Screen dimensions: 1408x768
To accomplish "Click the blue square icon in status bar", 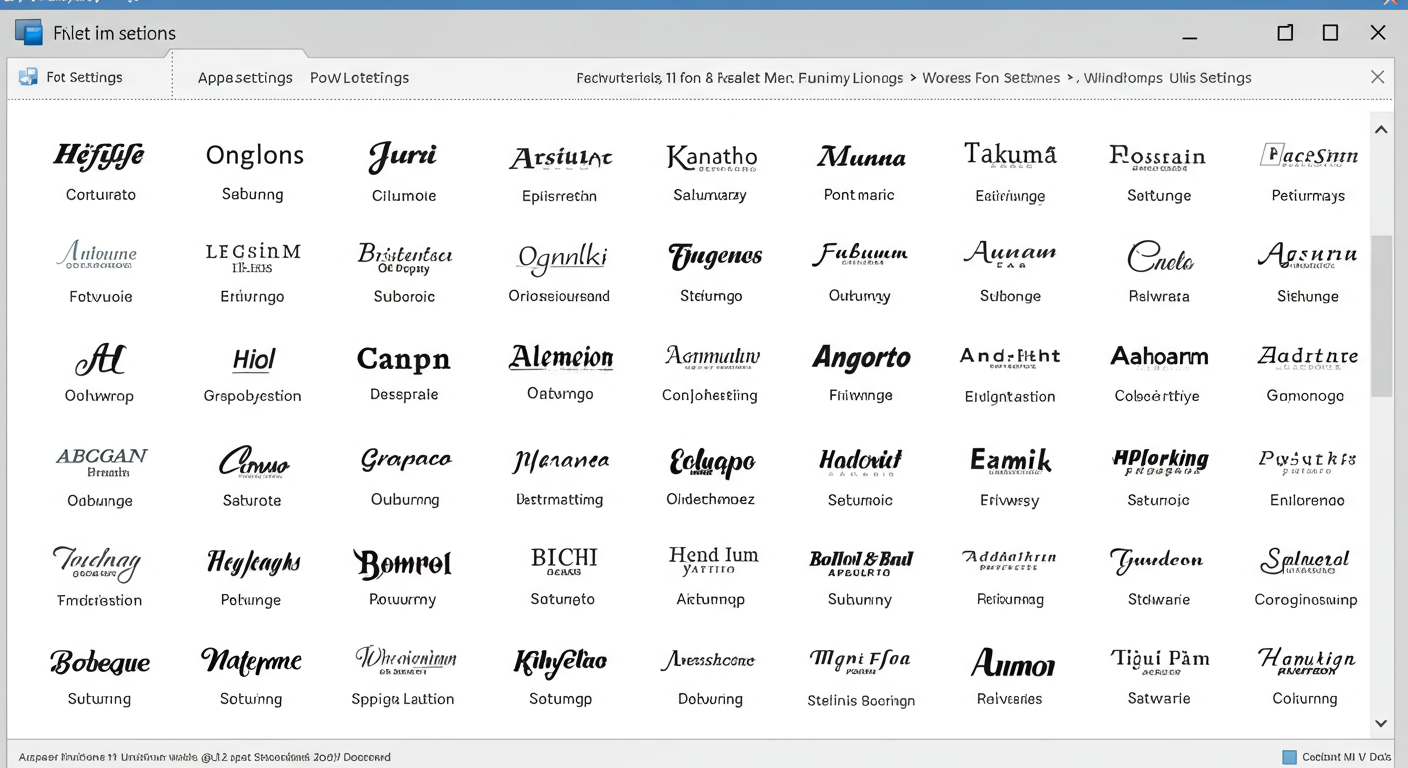I will click(1289, 757).
